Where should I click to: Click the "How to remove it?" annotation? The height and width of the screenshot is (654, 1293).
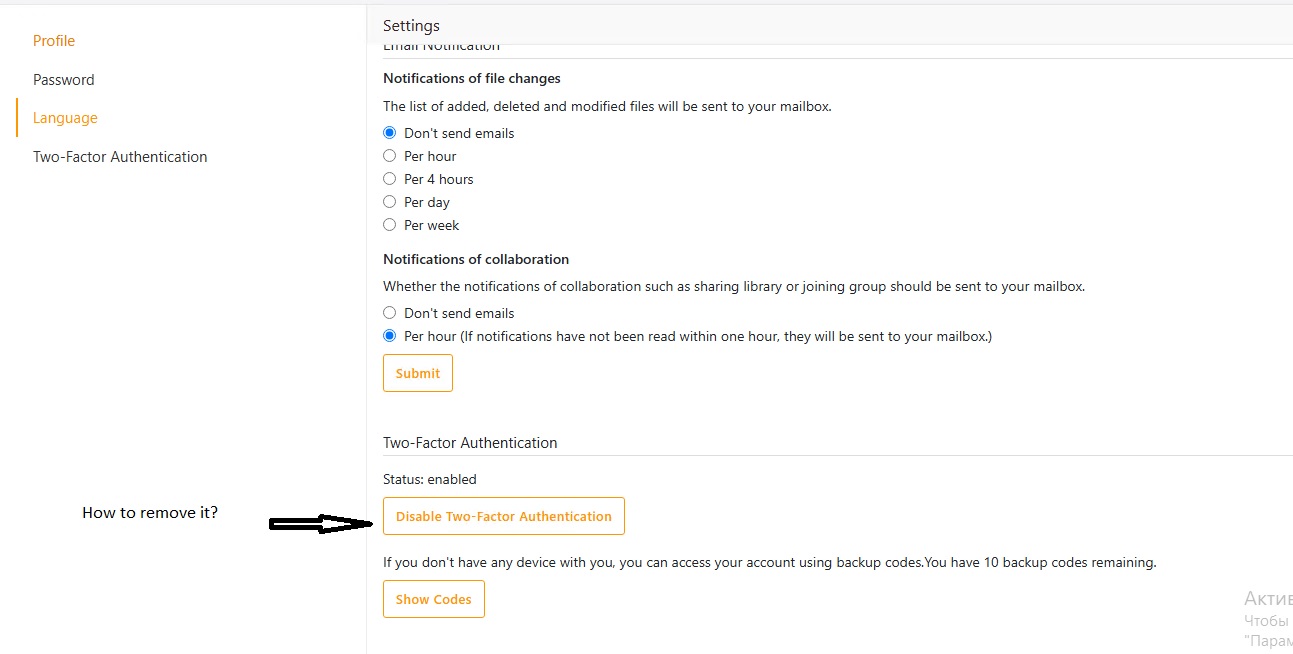150,513
